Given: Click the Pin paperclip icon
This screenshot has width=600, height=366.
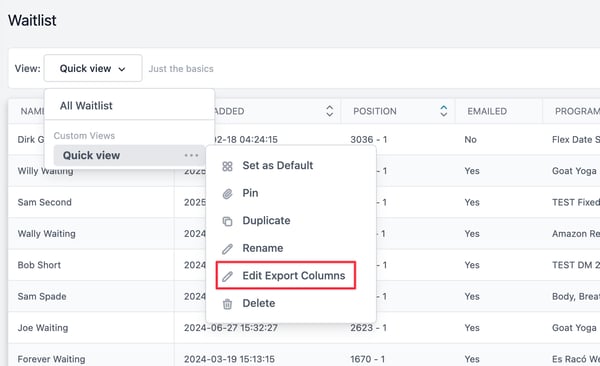Looking at the screenshot, I should tap(227, 194).
